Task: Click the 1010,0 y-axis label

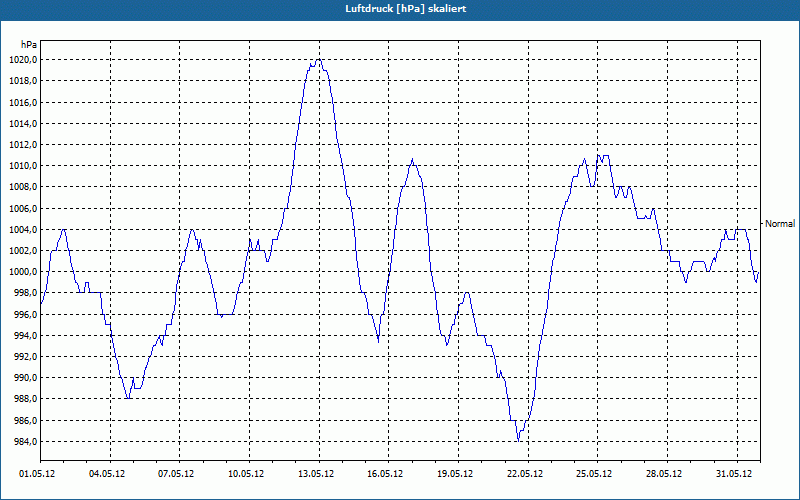Action: [22, 166]
